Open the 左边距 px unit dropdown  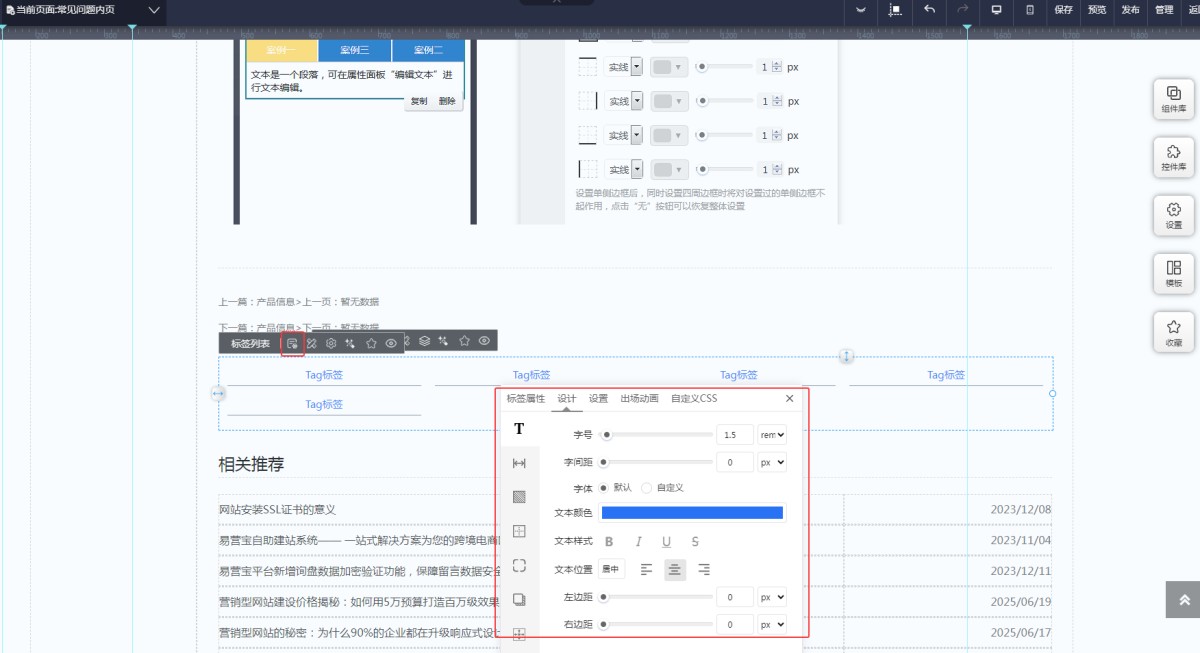click(772, 597)
